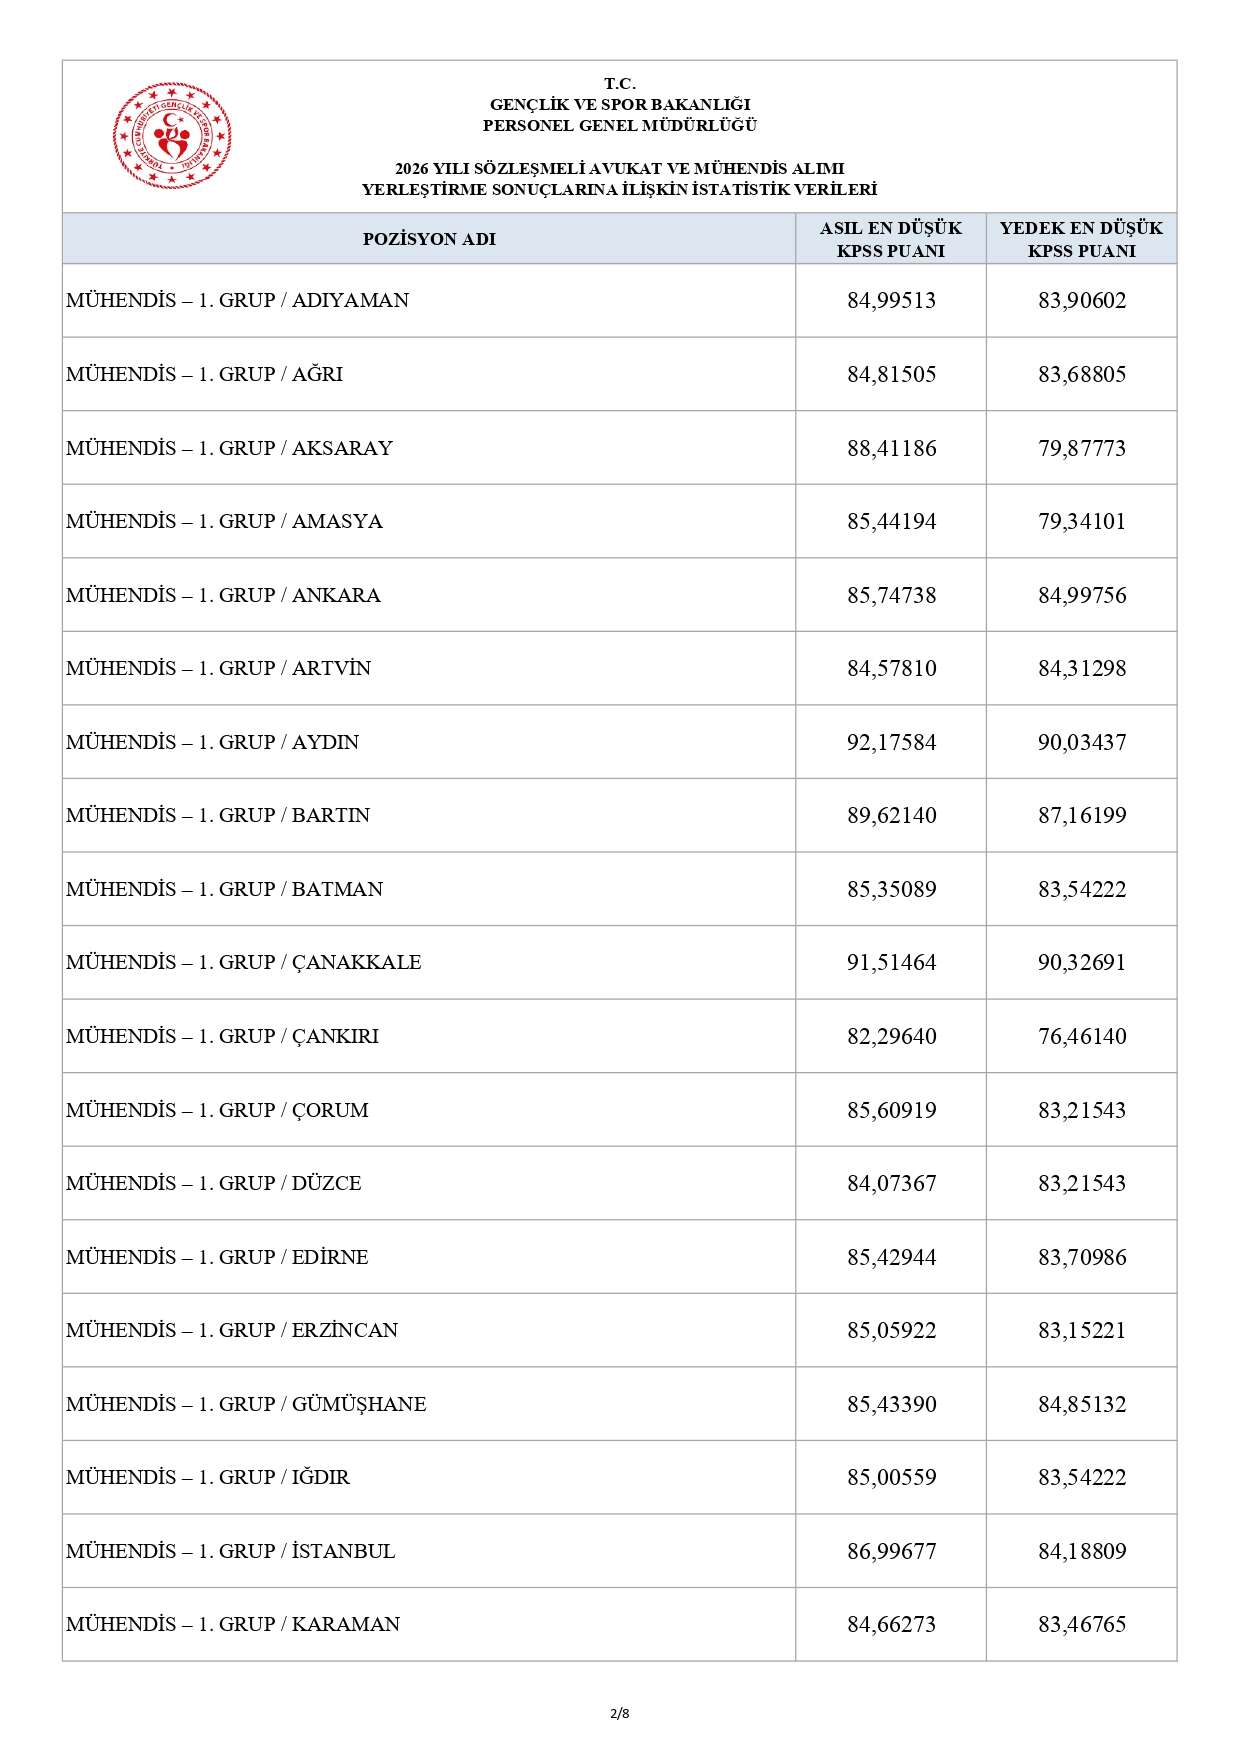This screenshot has width=1241, height=1755.
Task: Select Çankırı yedek score 76,46140
Action: coord(1082,1036)
